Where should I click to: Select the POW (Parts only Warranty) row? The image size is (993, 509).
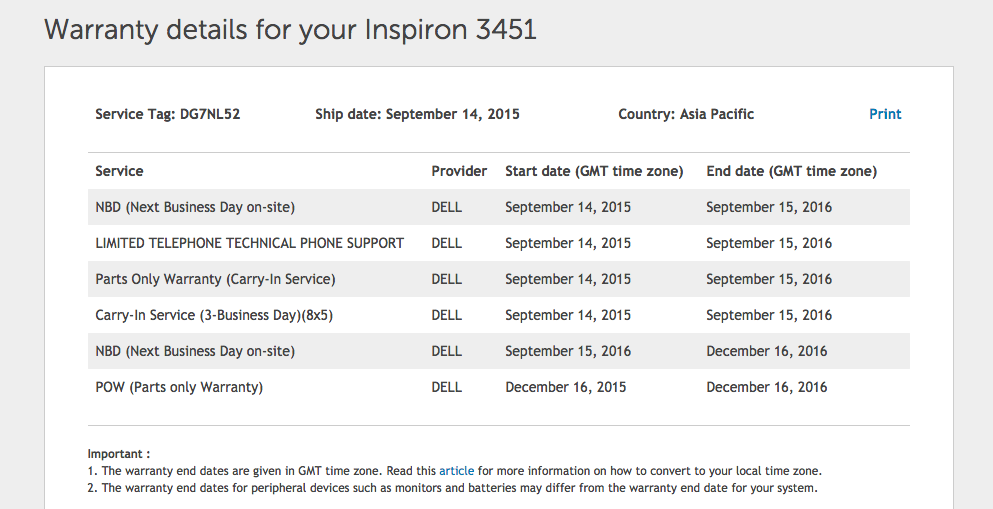[x=498, y=387]
